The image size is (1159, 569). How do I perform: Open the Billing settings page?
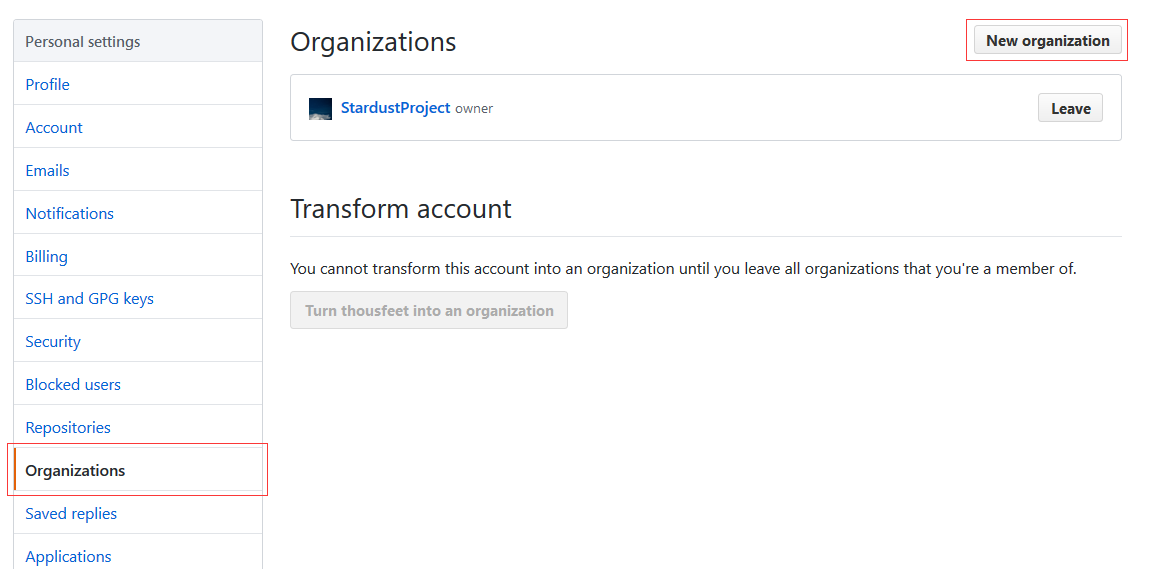pos(47,256)
